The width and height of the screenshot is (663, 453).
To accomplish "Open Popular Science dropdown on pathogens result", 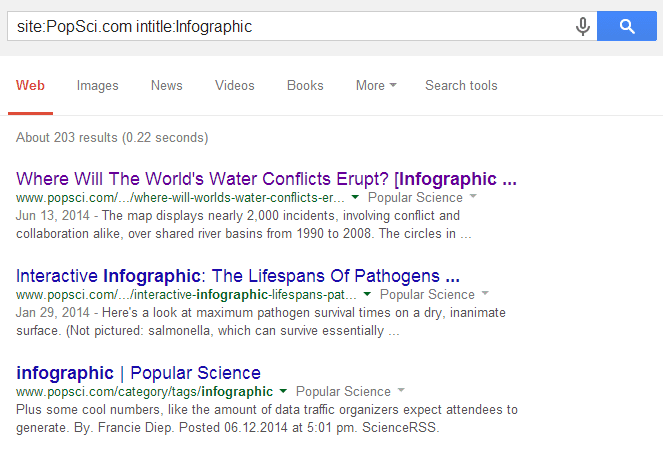I will tap(434, 294).
